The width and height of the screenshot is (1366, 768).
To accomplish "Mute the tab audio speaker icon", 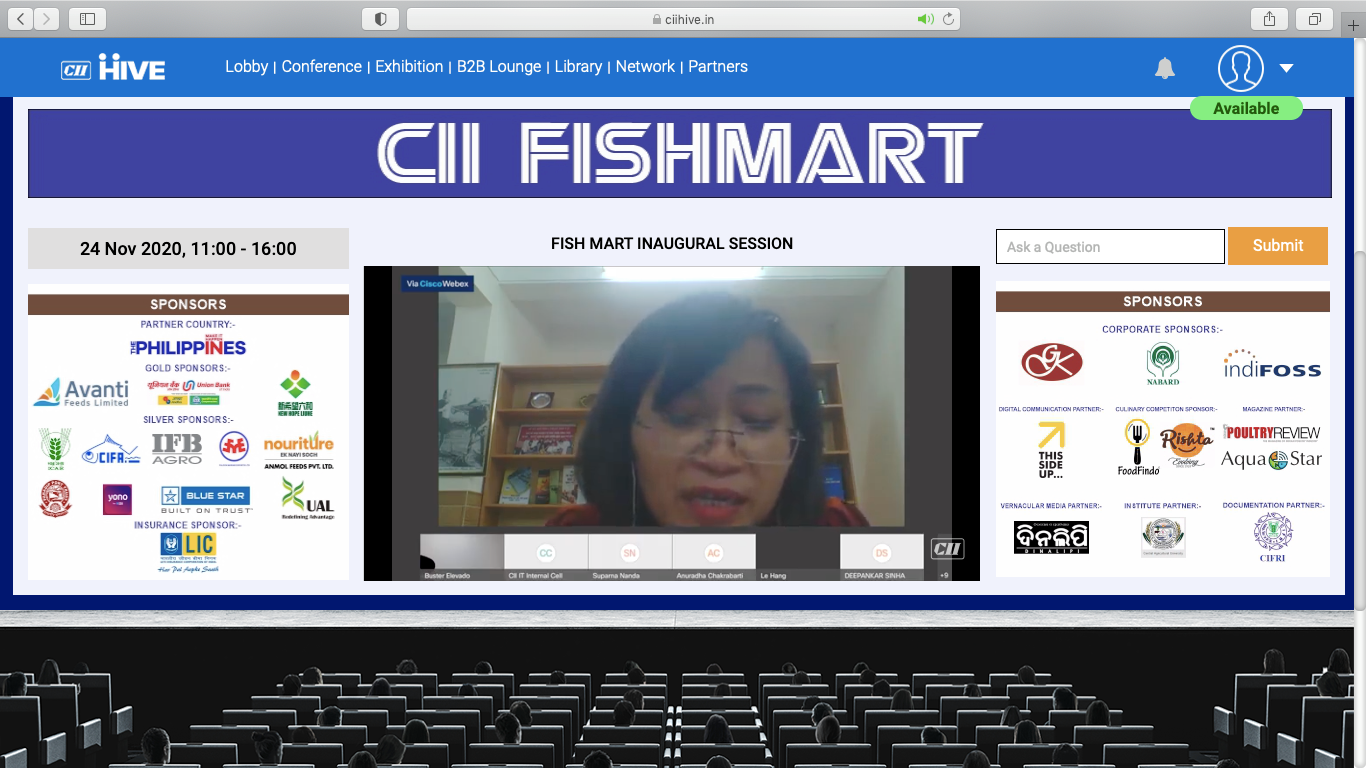I will coord(925,19).
